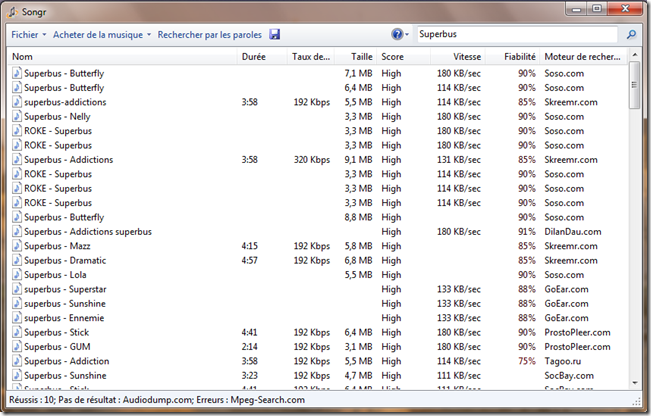Click the 131 KB/sec speed cell
This screenshot has width=651, height=416.
point(459,159)
